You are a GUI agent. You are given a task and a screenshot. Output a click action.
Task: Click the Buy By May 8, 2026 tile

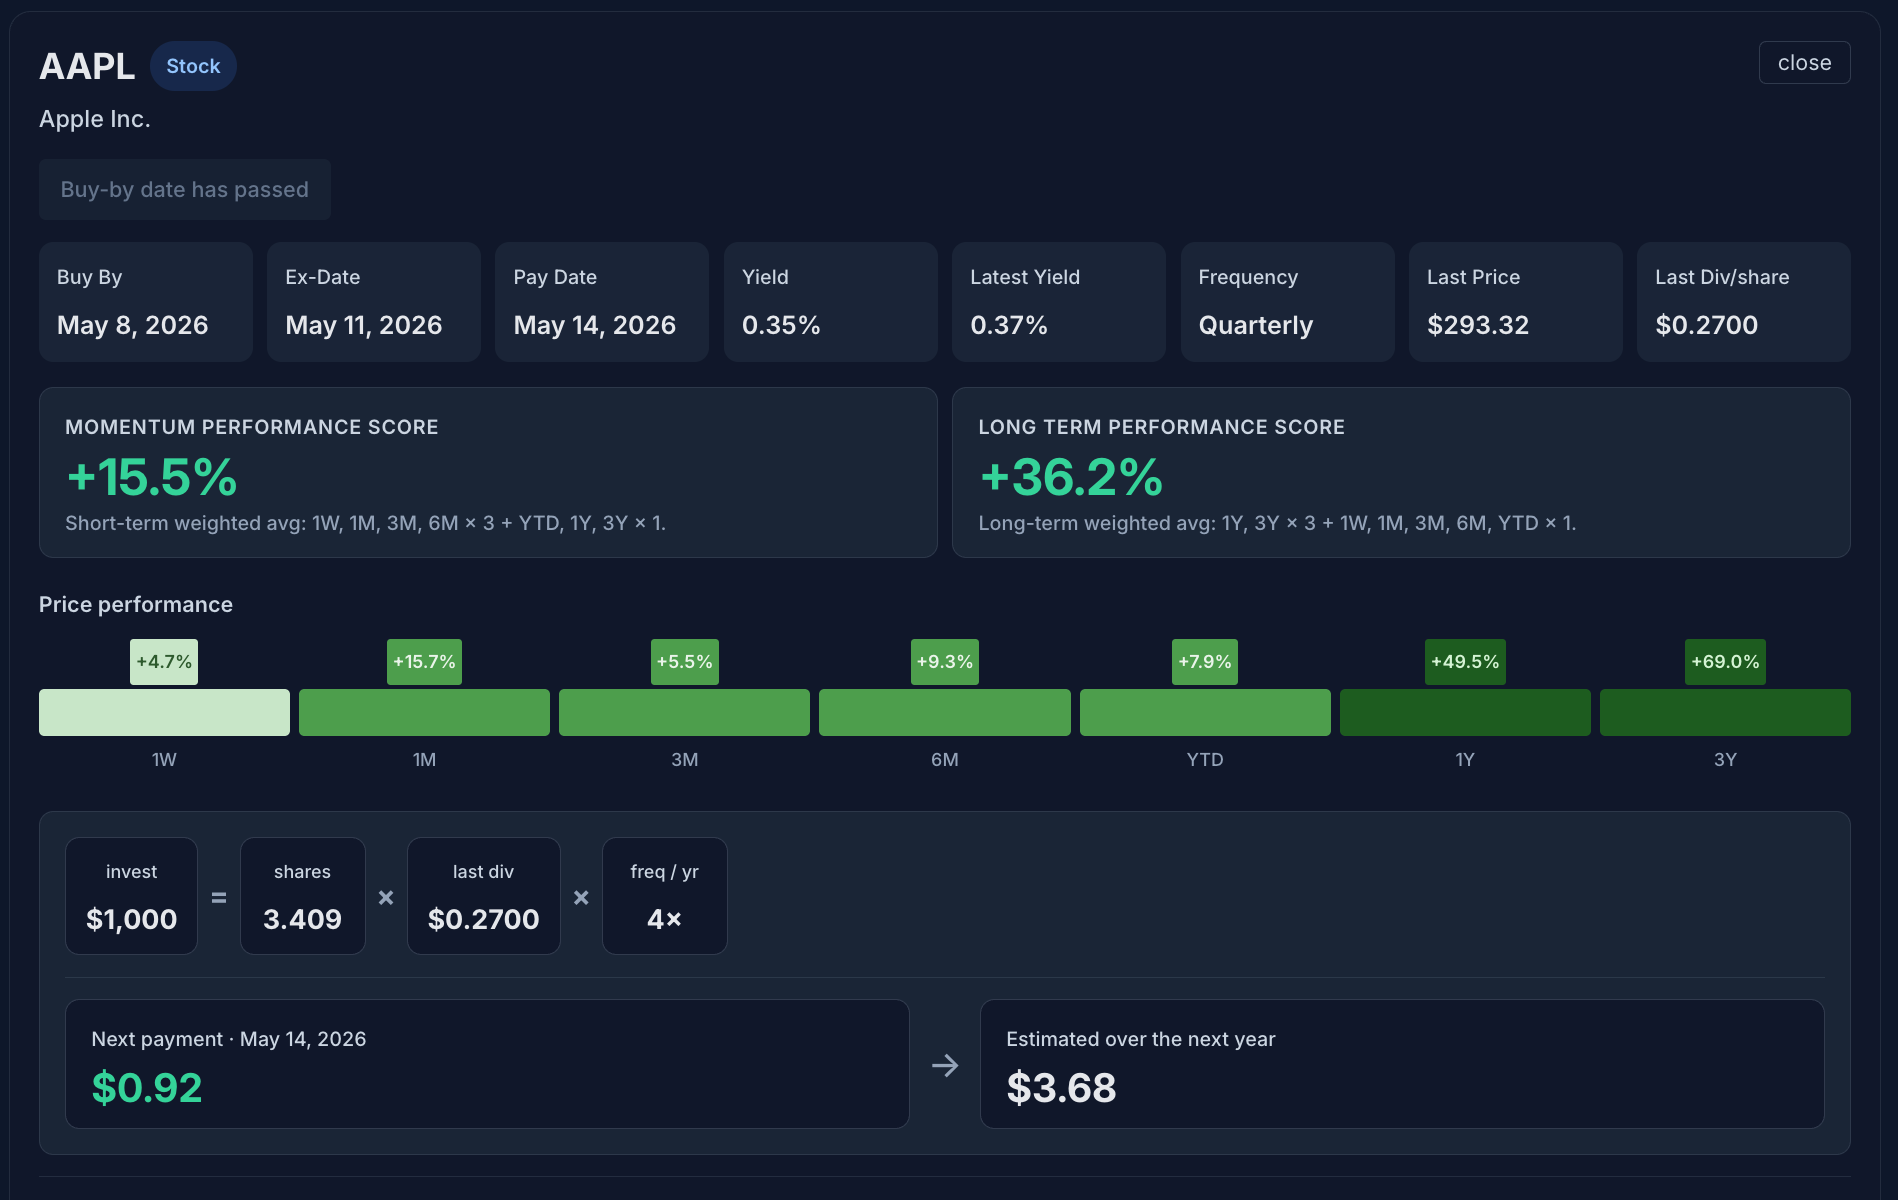pyautogui.click(x=146, y=302)
